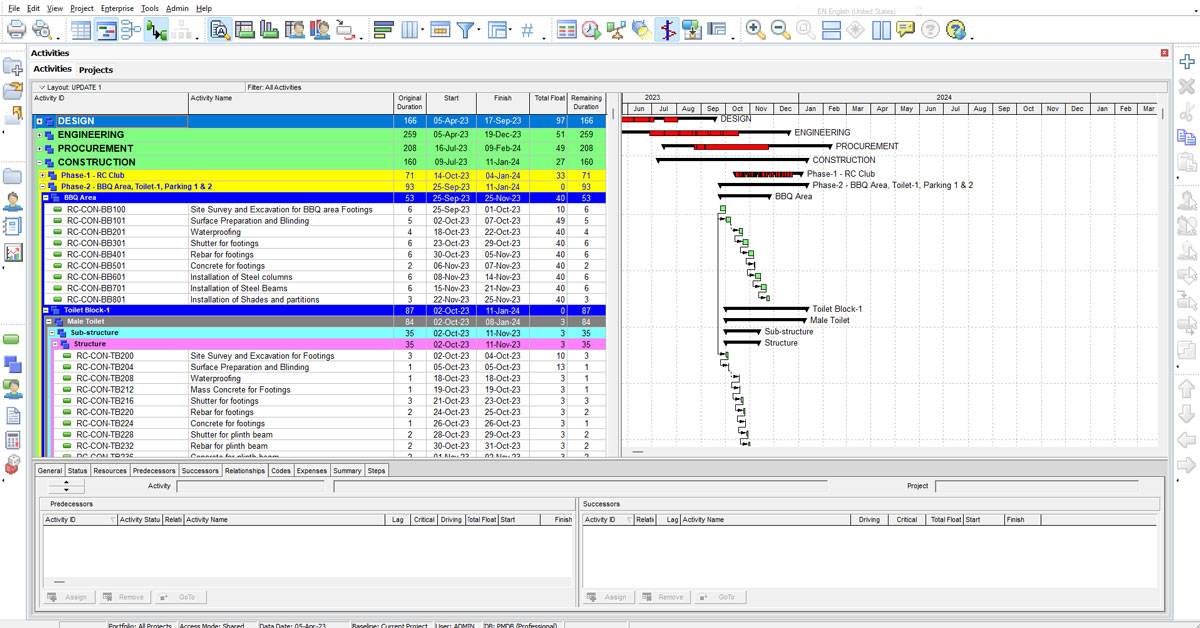The width and height of the screenshot is (1200, 628).
Task: Select the Expenses detail tab
Action: [x=312, y=470]
